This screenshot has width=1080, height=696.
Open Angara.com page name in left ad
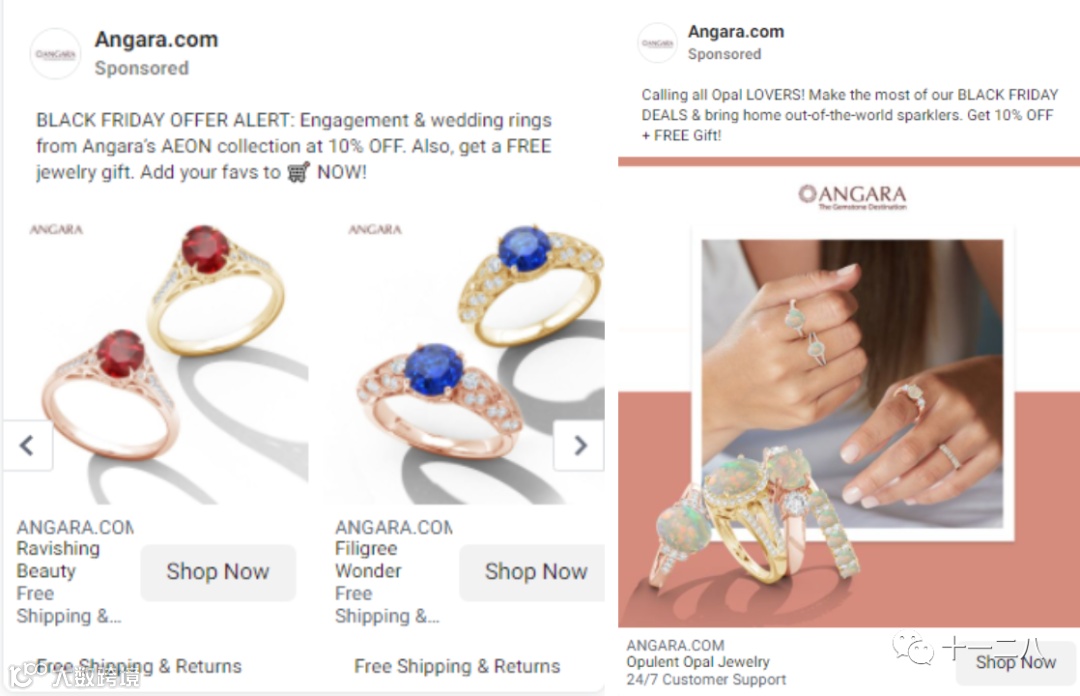coord(156,40)
